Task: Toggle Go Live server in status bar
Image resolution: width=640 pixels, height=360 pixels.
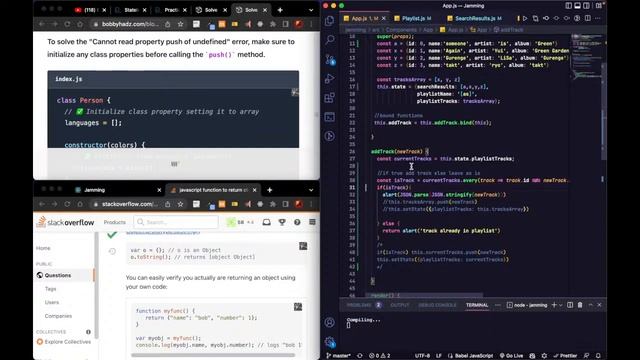Action: coord(511,356)
